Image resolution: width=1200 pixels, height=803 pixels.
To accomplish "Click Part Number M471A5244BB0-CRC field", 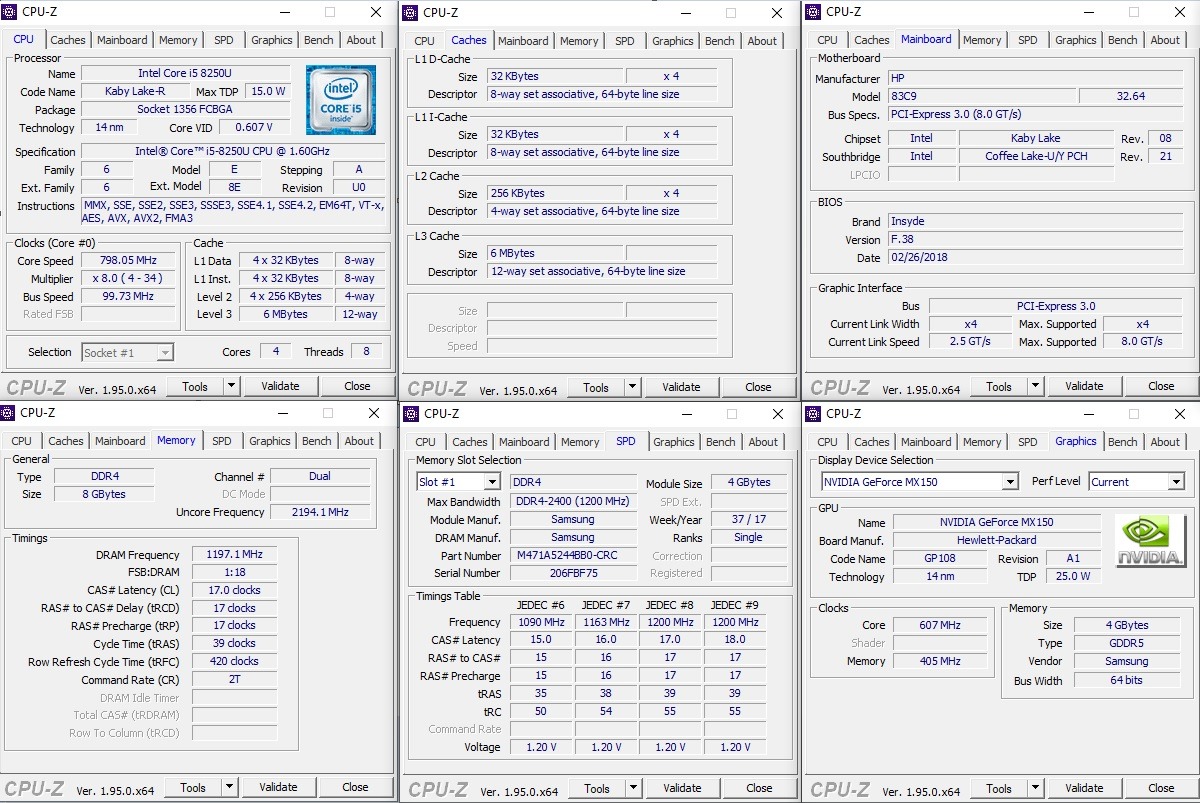I will (x=573, y=555).
